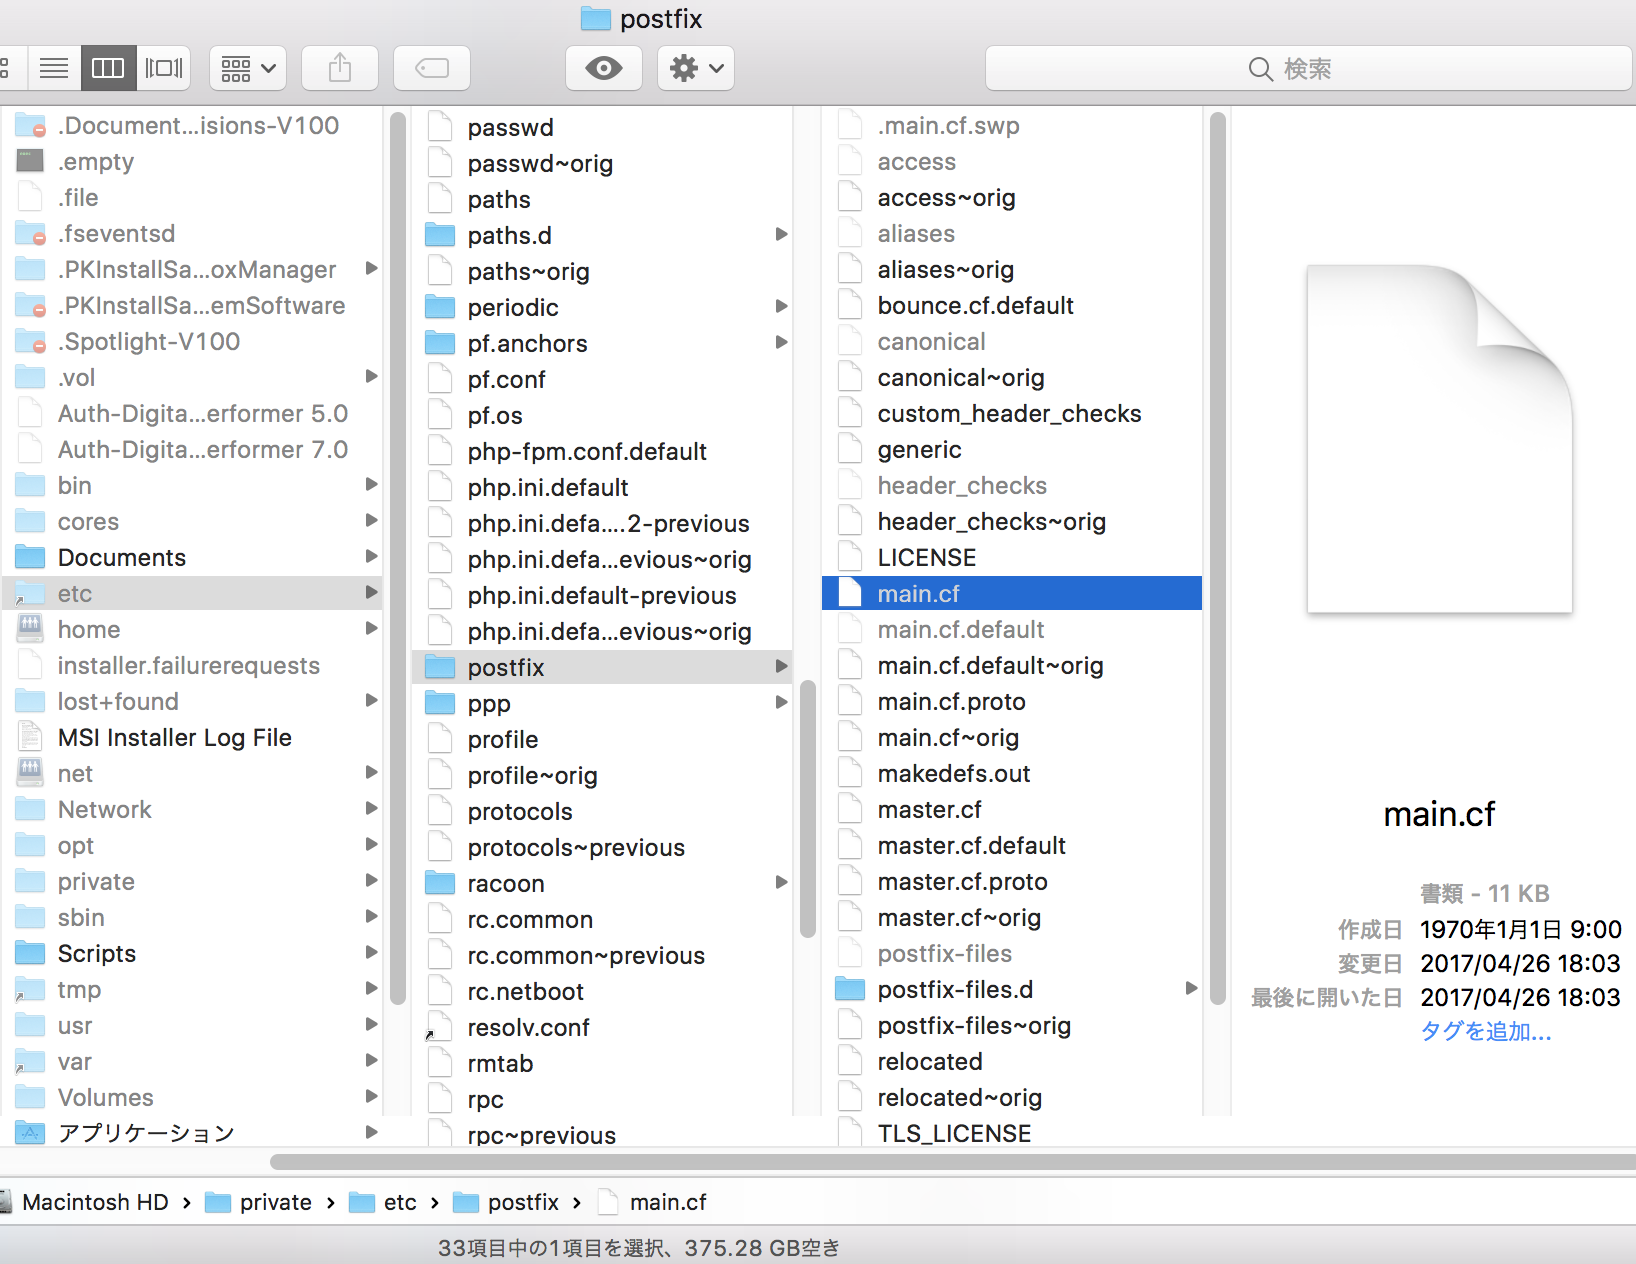Select the custom_header_checks file
1636x1264 pixels.
[1012, 414]
